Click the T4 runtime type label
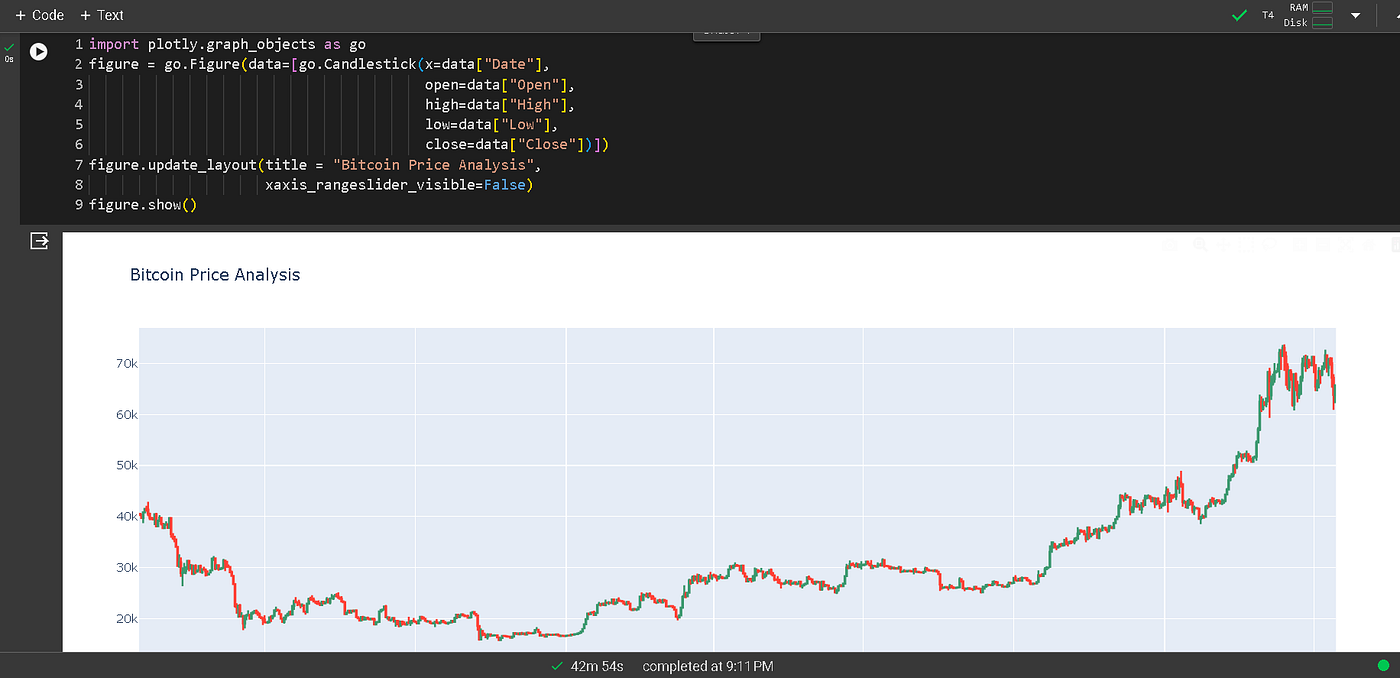Image resolution: width=1400 pixels, height=678 pixels. (x=1268, y=15)
